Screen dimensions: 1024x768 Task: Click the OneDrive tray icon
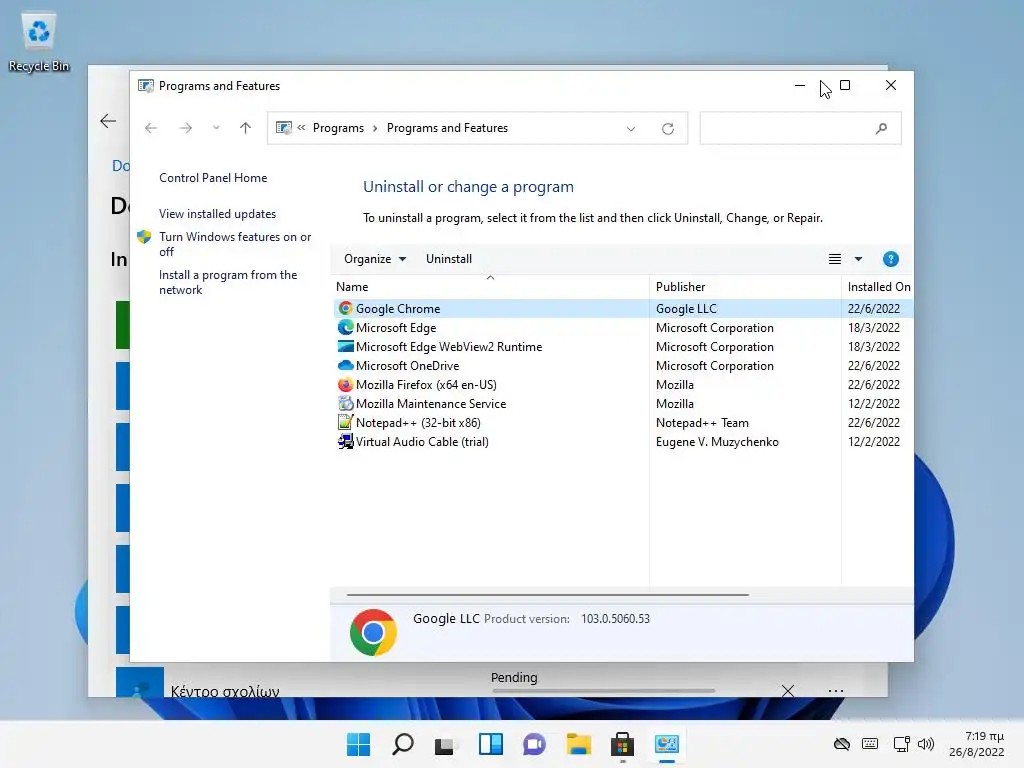click(x=842, y=744)
